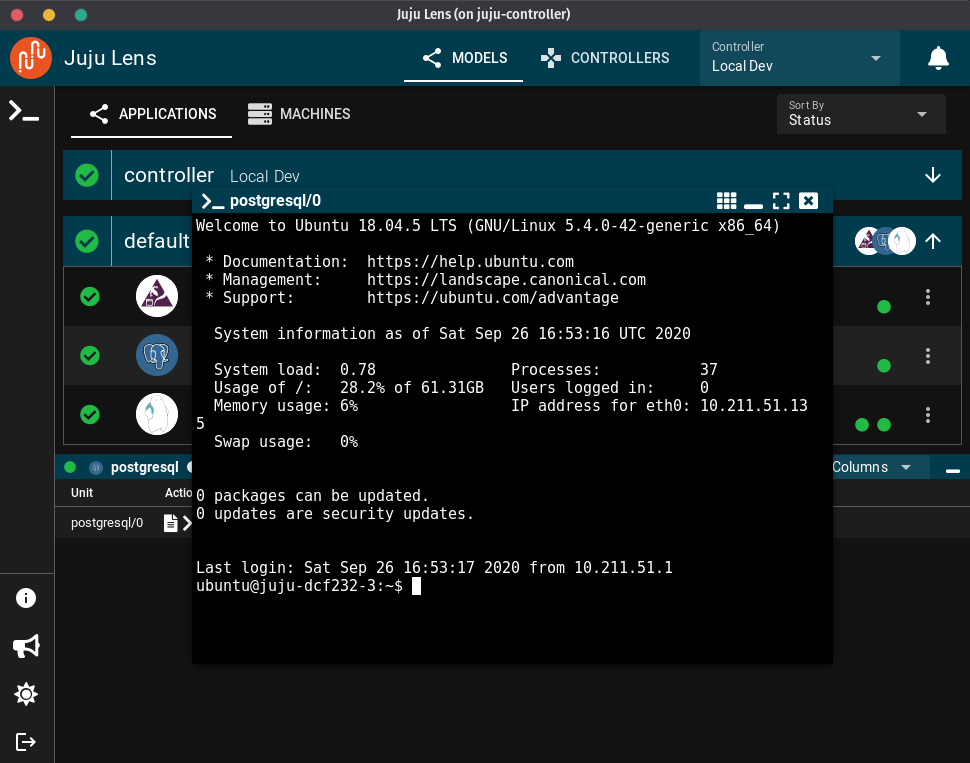Viewport: 970px width, 763px height.
Task: Select the polar bear application icon in list
Action: pos(157,414)
